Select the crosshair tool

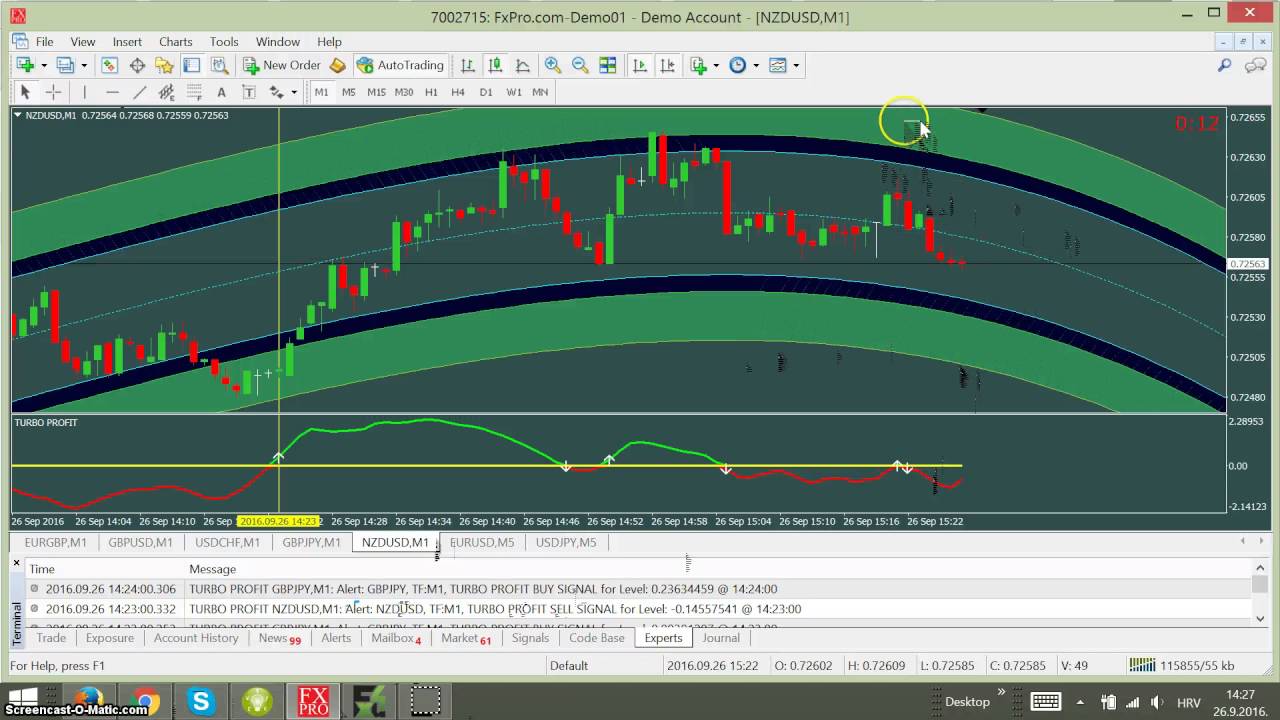53,92
